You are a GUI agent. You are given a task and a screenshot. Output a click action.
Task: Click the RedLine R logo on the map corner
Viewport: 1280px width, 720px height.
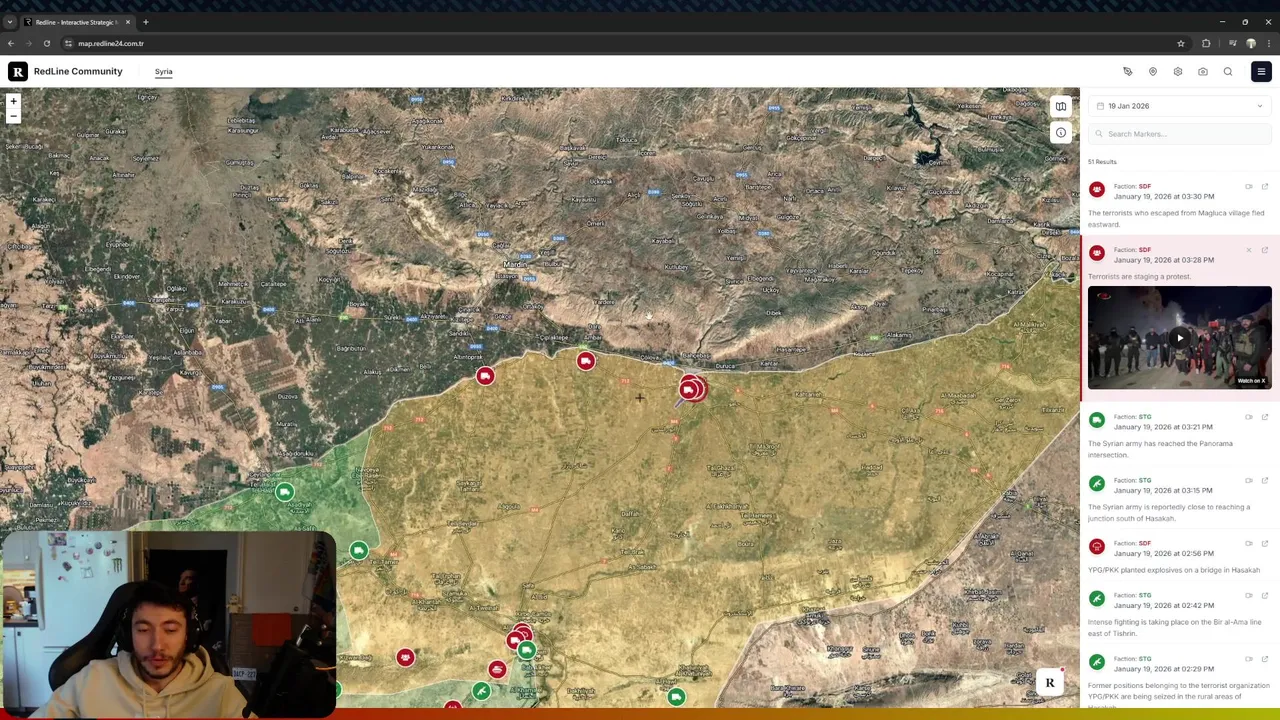[x=1050, y=683]
